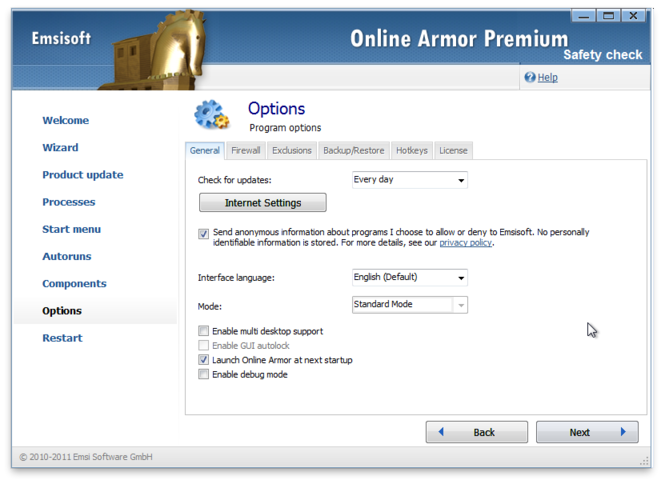Open the privacy policy link
665x484 pixels.
pos(465,243)
